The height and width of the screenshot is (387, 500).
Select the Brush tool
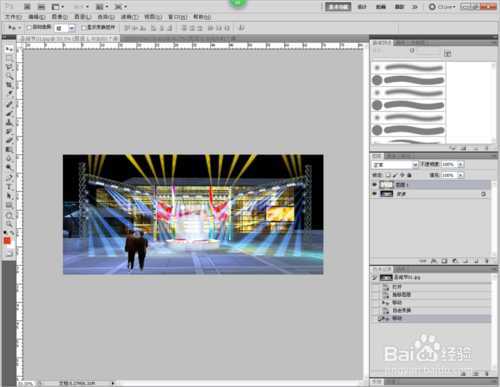click(x=9, y=114)
